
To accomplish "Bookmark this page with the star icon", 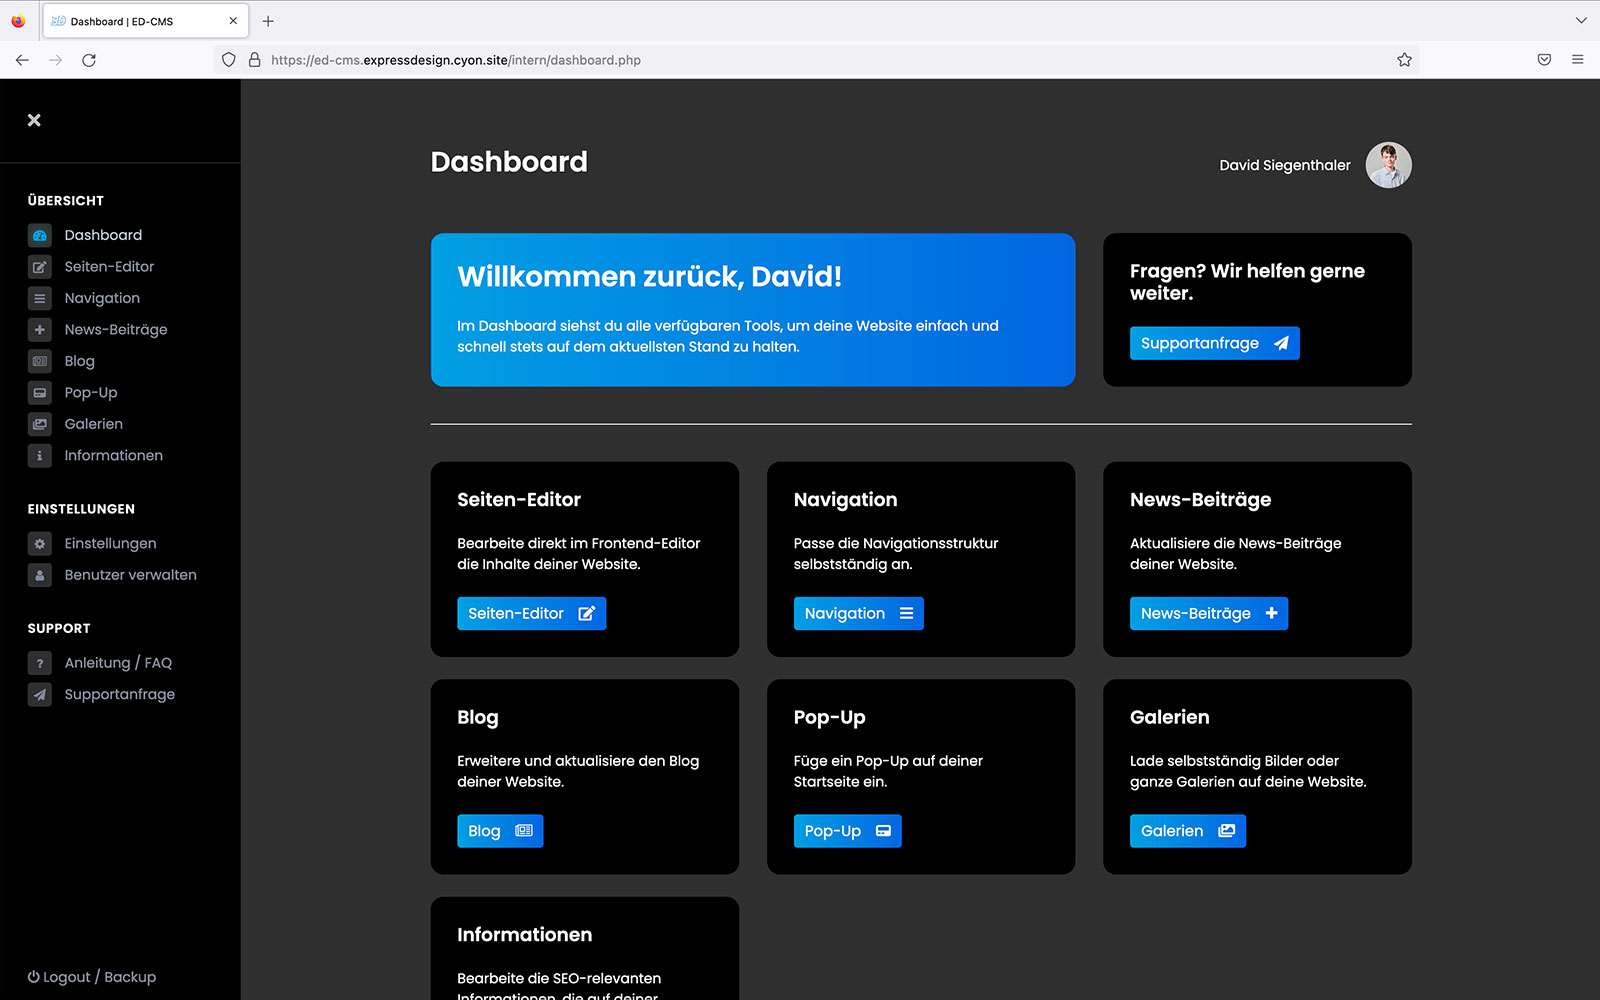I will point(1404,60).
